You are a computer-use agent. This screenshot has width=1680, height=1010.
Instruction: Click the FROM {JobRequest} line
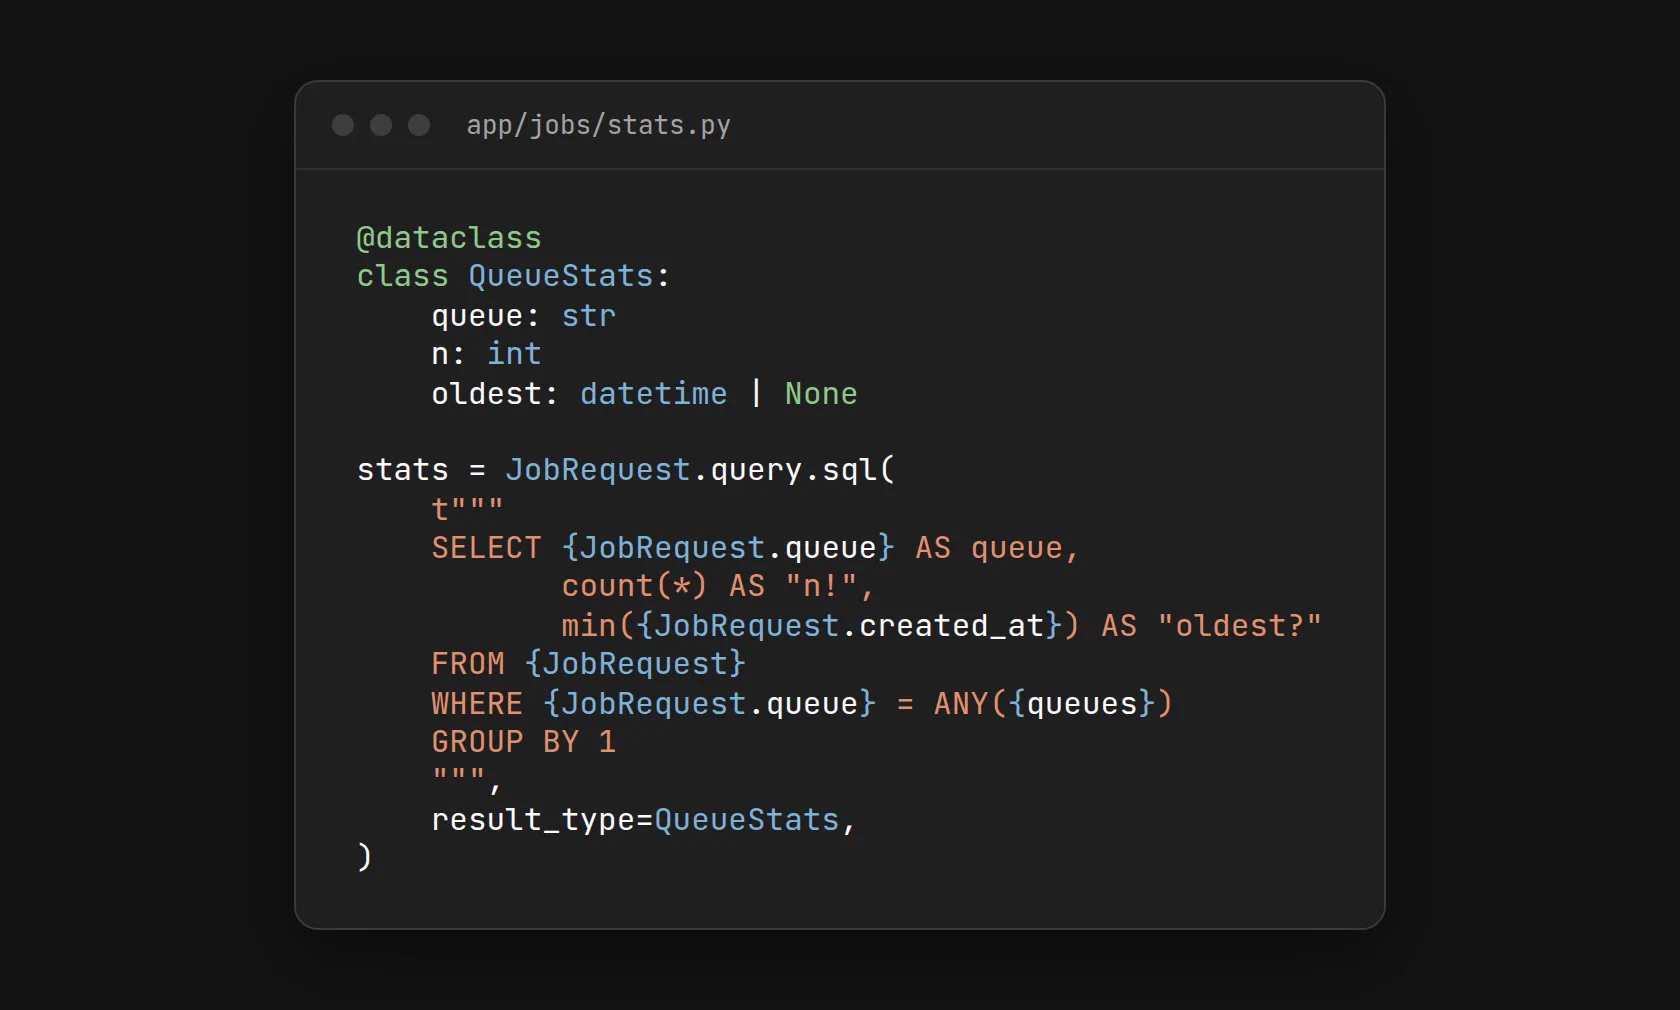(588, 664)
